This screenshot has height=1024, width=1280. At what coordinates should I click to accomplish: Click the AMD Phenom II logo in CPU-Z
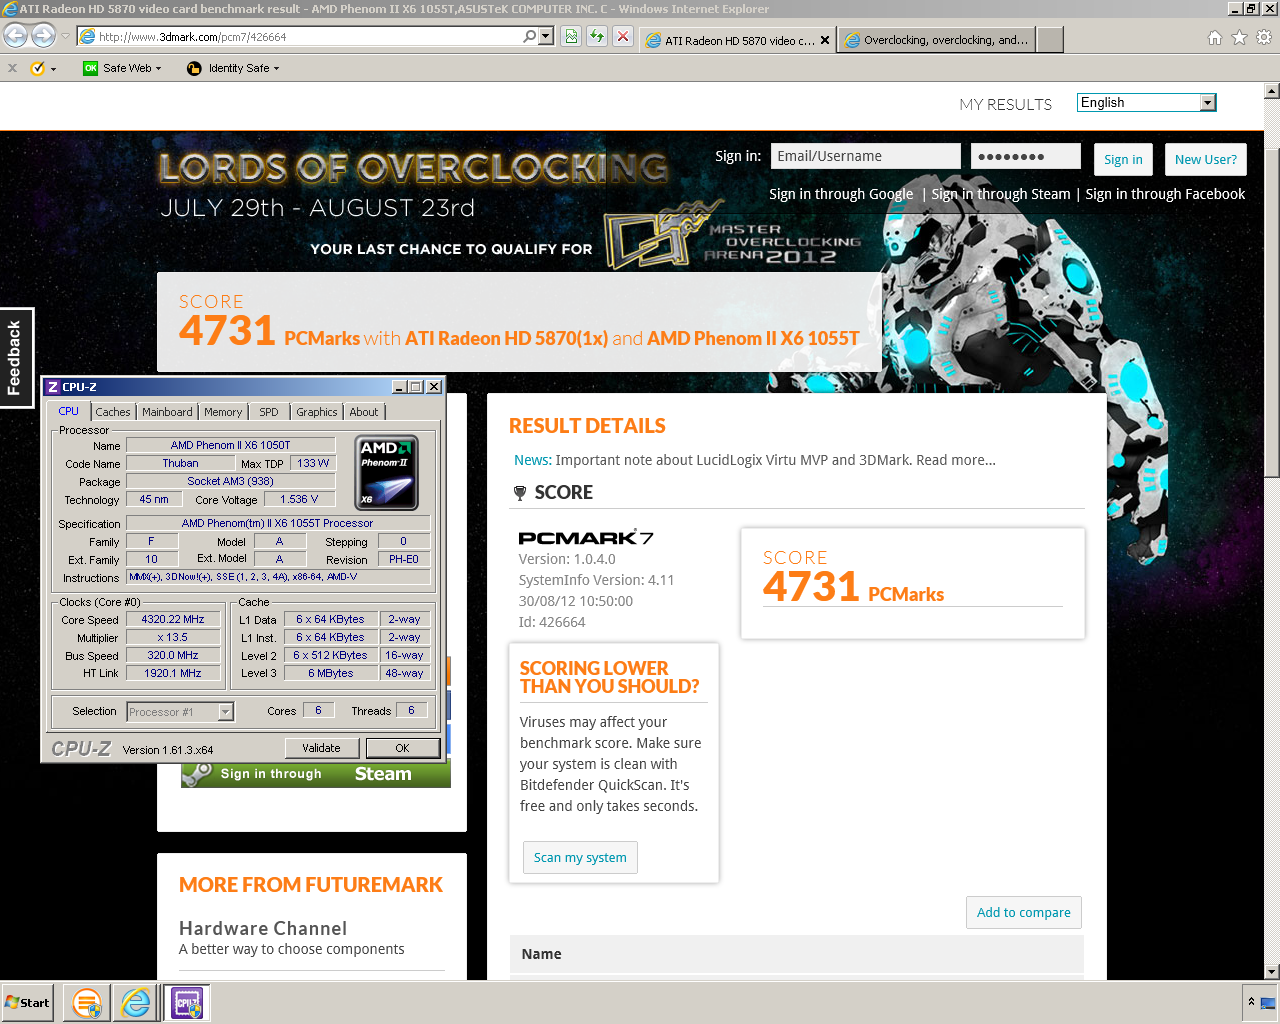(387, 472)
